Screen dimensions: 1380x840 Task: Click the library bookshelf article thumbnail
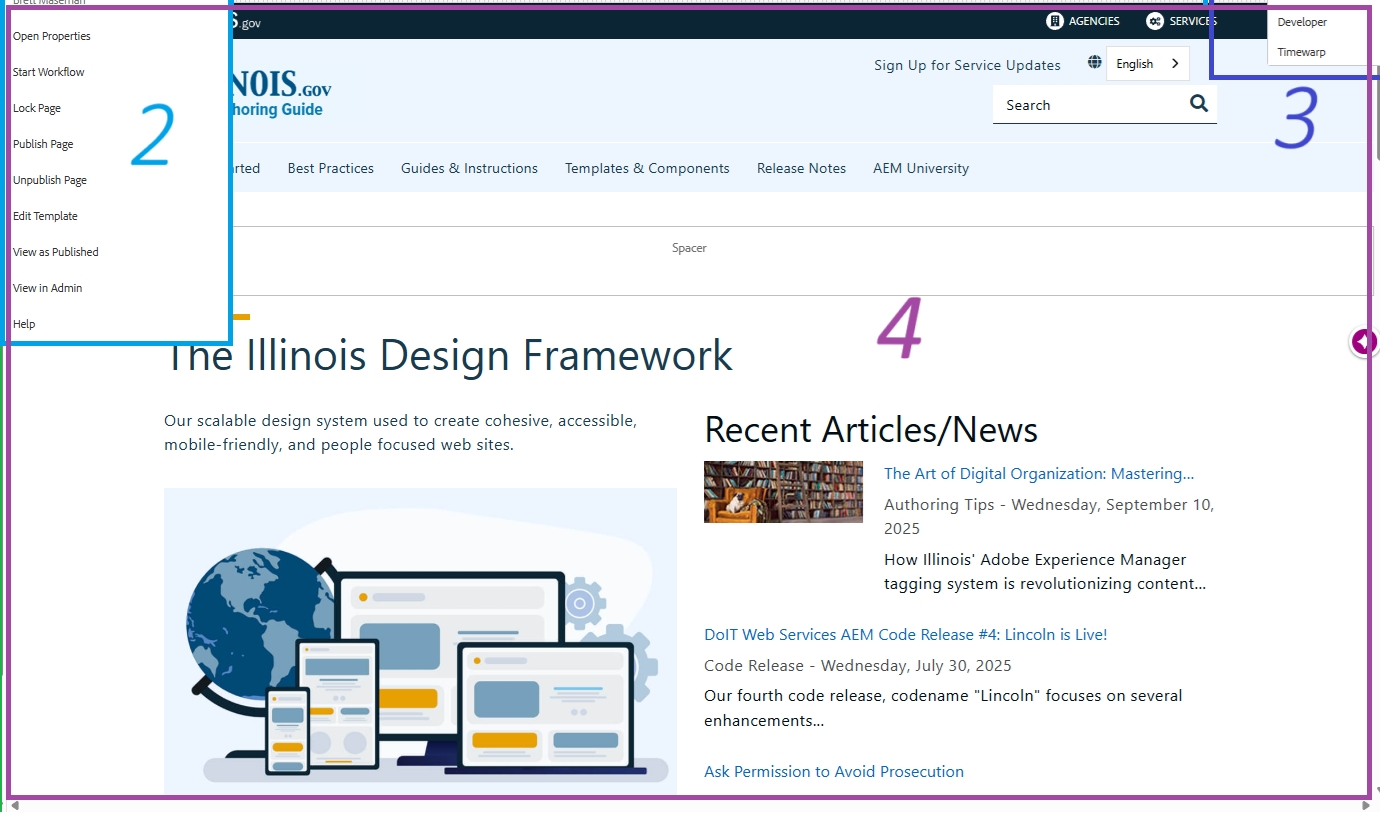click(x=783, y=491)
